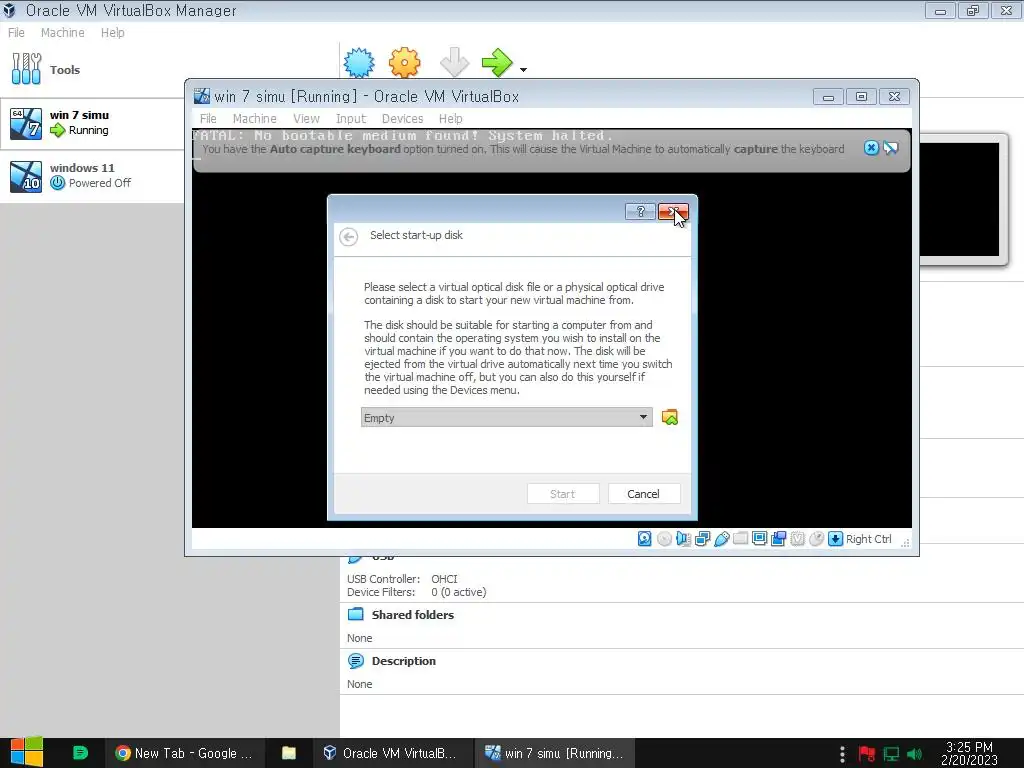Click the Shared folders icon in details
Viewport: 1024px width, 768px height.
coord(356,614)
